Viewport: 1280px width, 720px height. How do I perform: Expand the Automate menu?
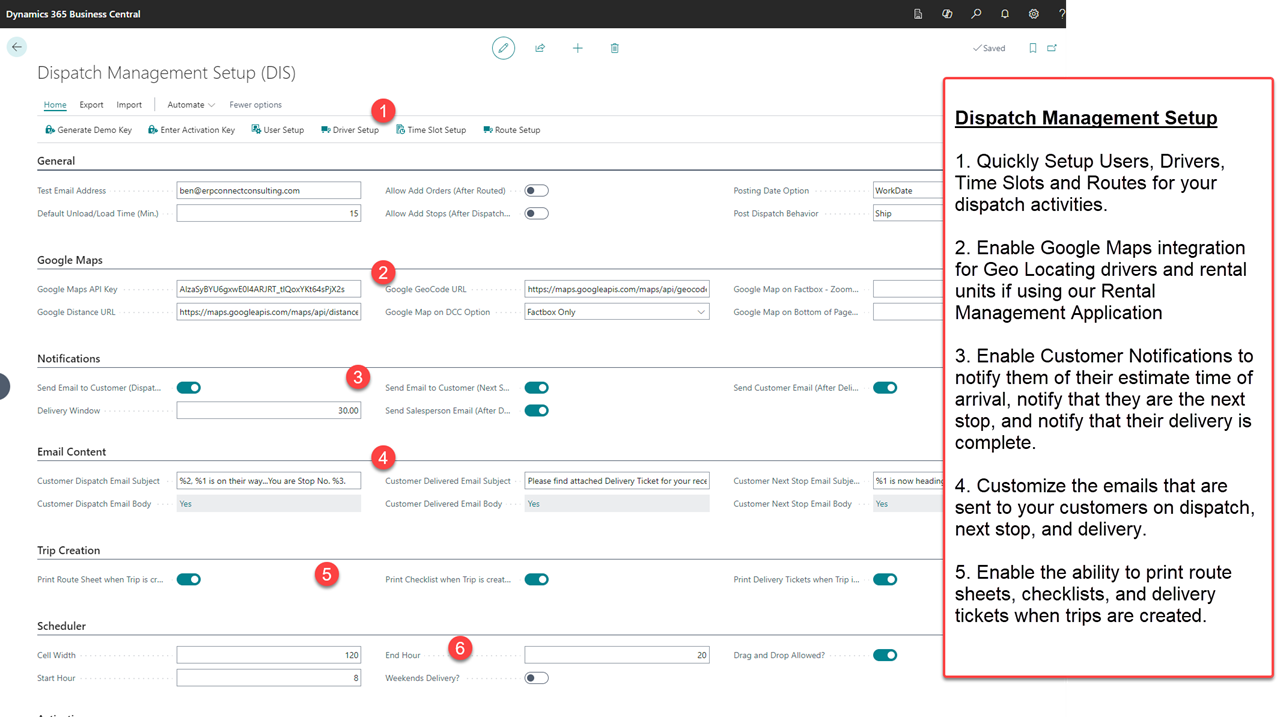coord(191,105)
